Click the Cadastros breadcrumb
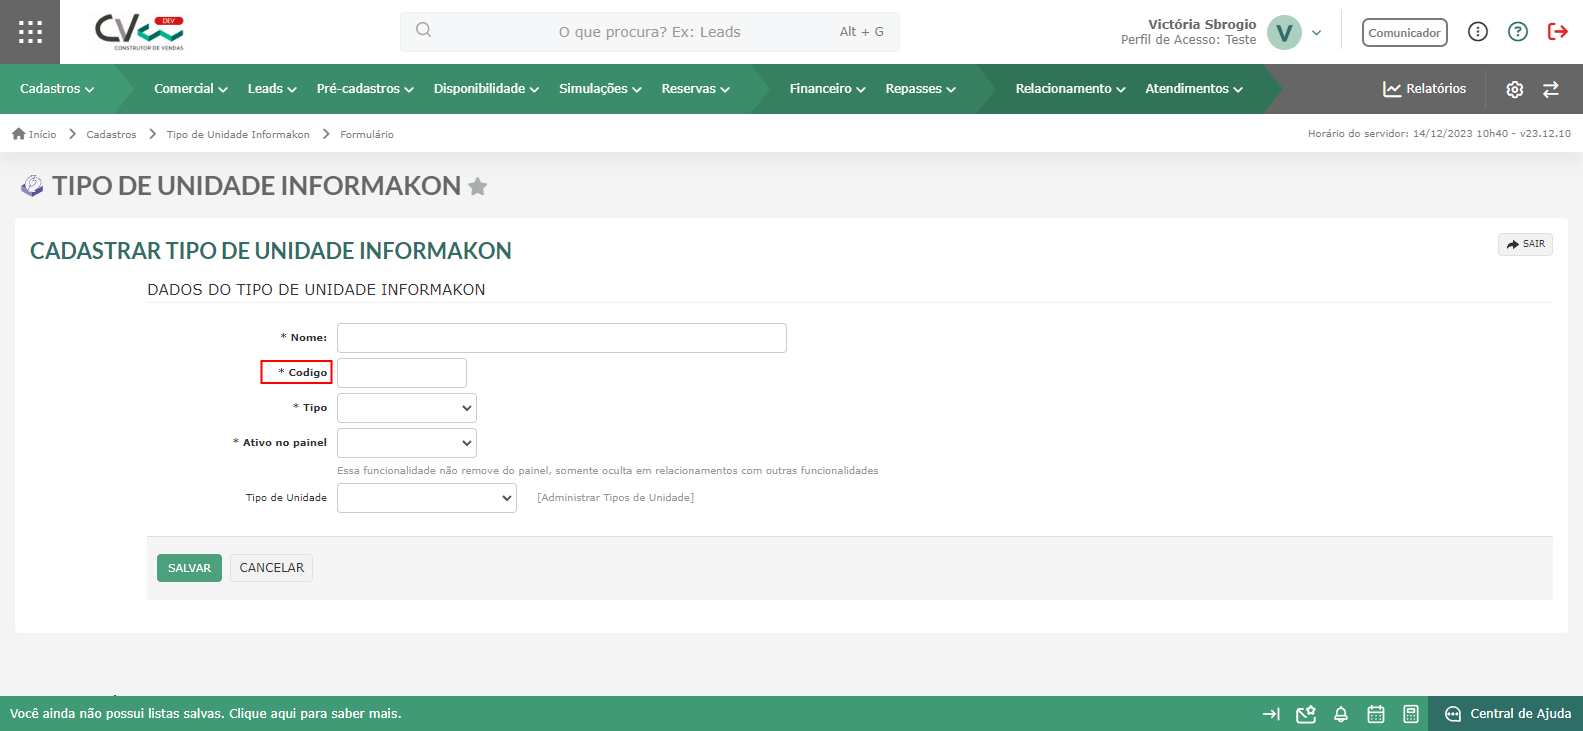The width and height of the screenshot is (1583, 731). 111,134
